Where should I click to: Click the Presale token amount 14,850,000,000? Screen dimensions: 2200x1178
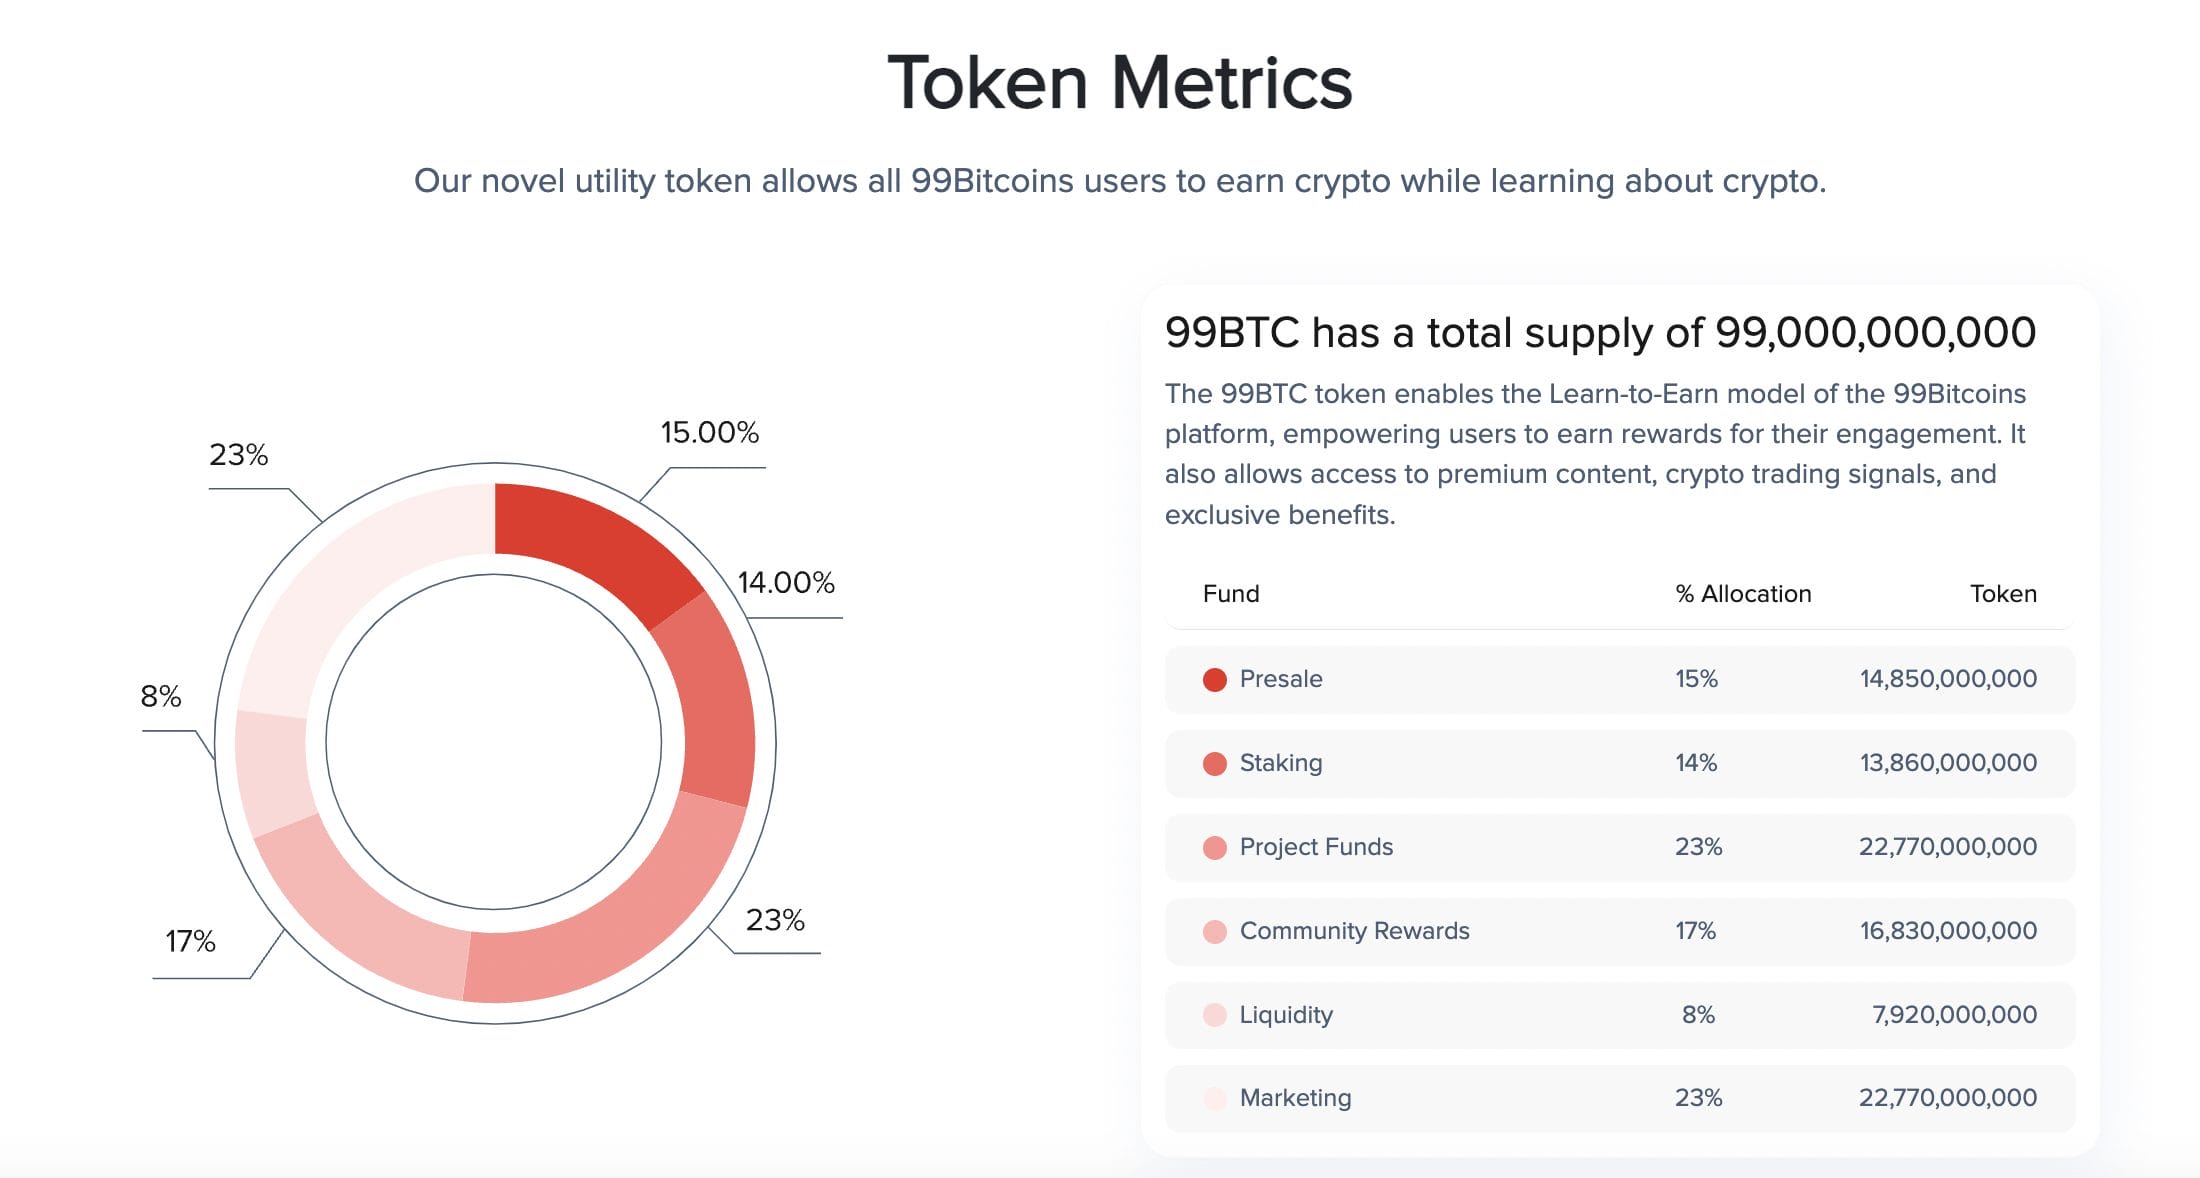click(1948, 679)
